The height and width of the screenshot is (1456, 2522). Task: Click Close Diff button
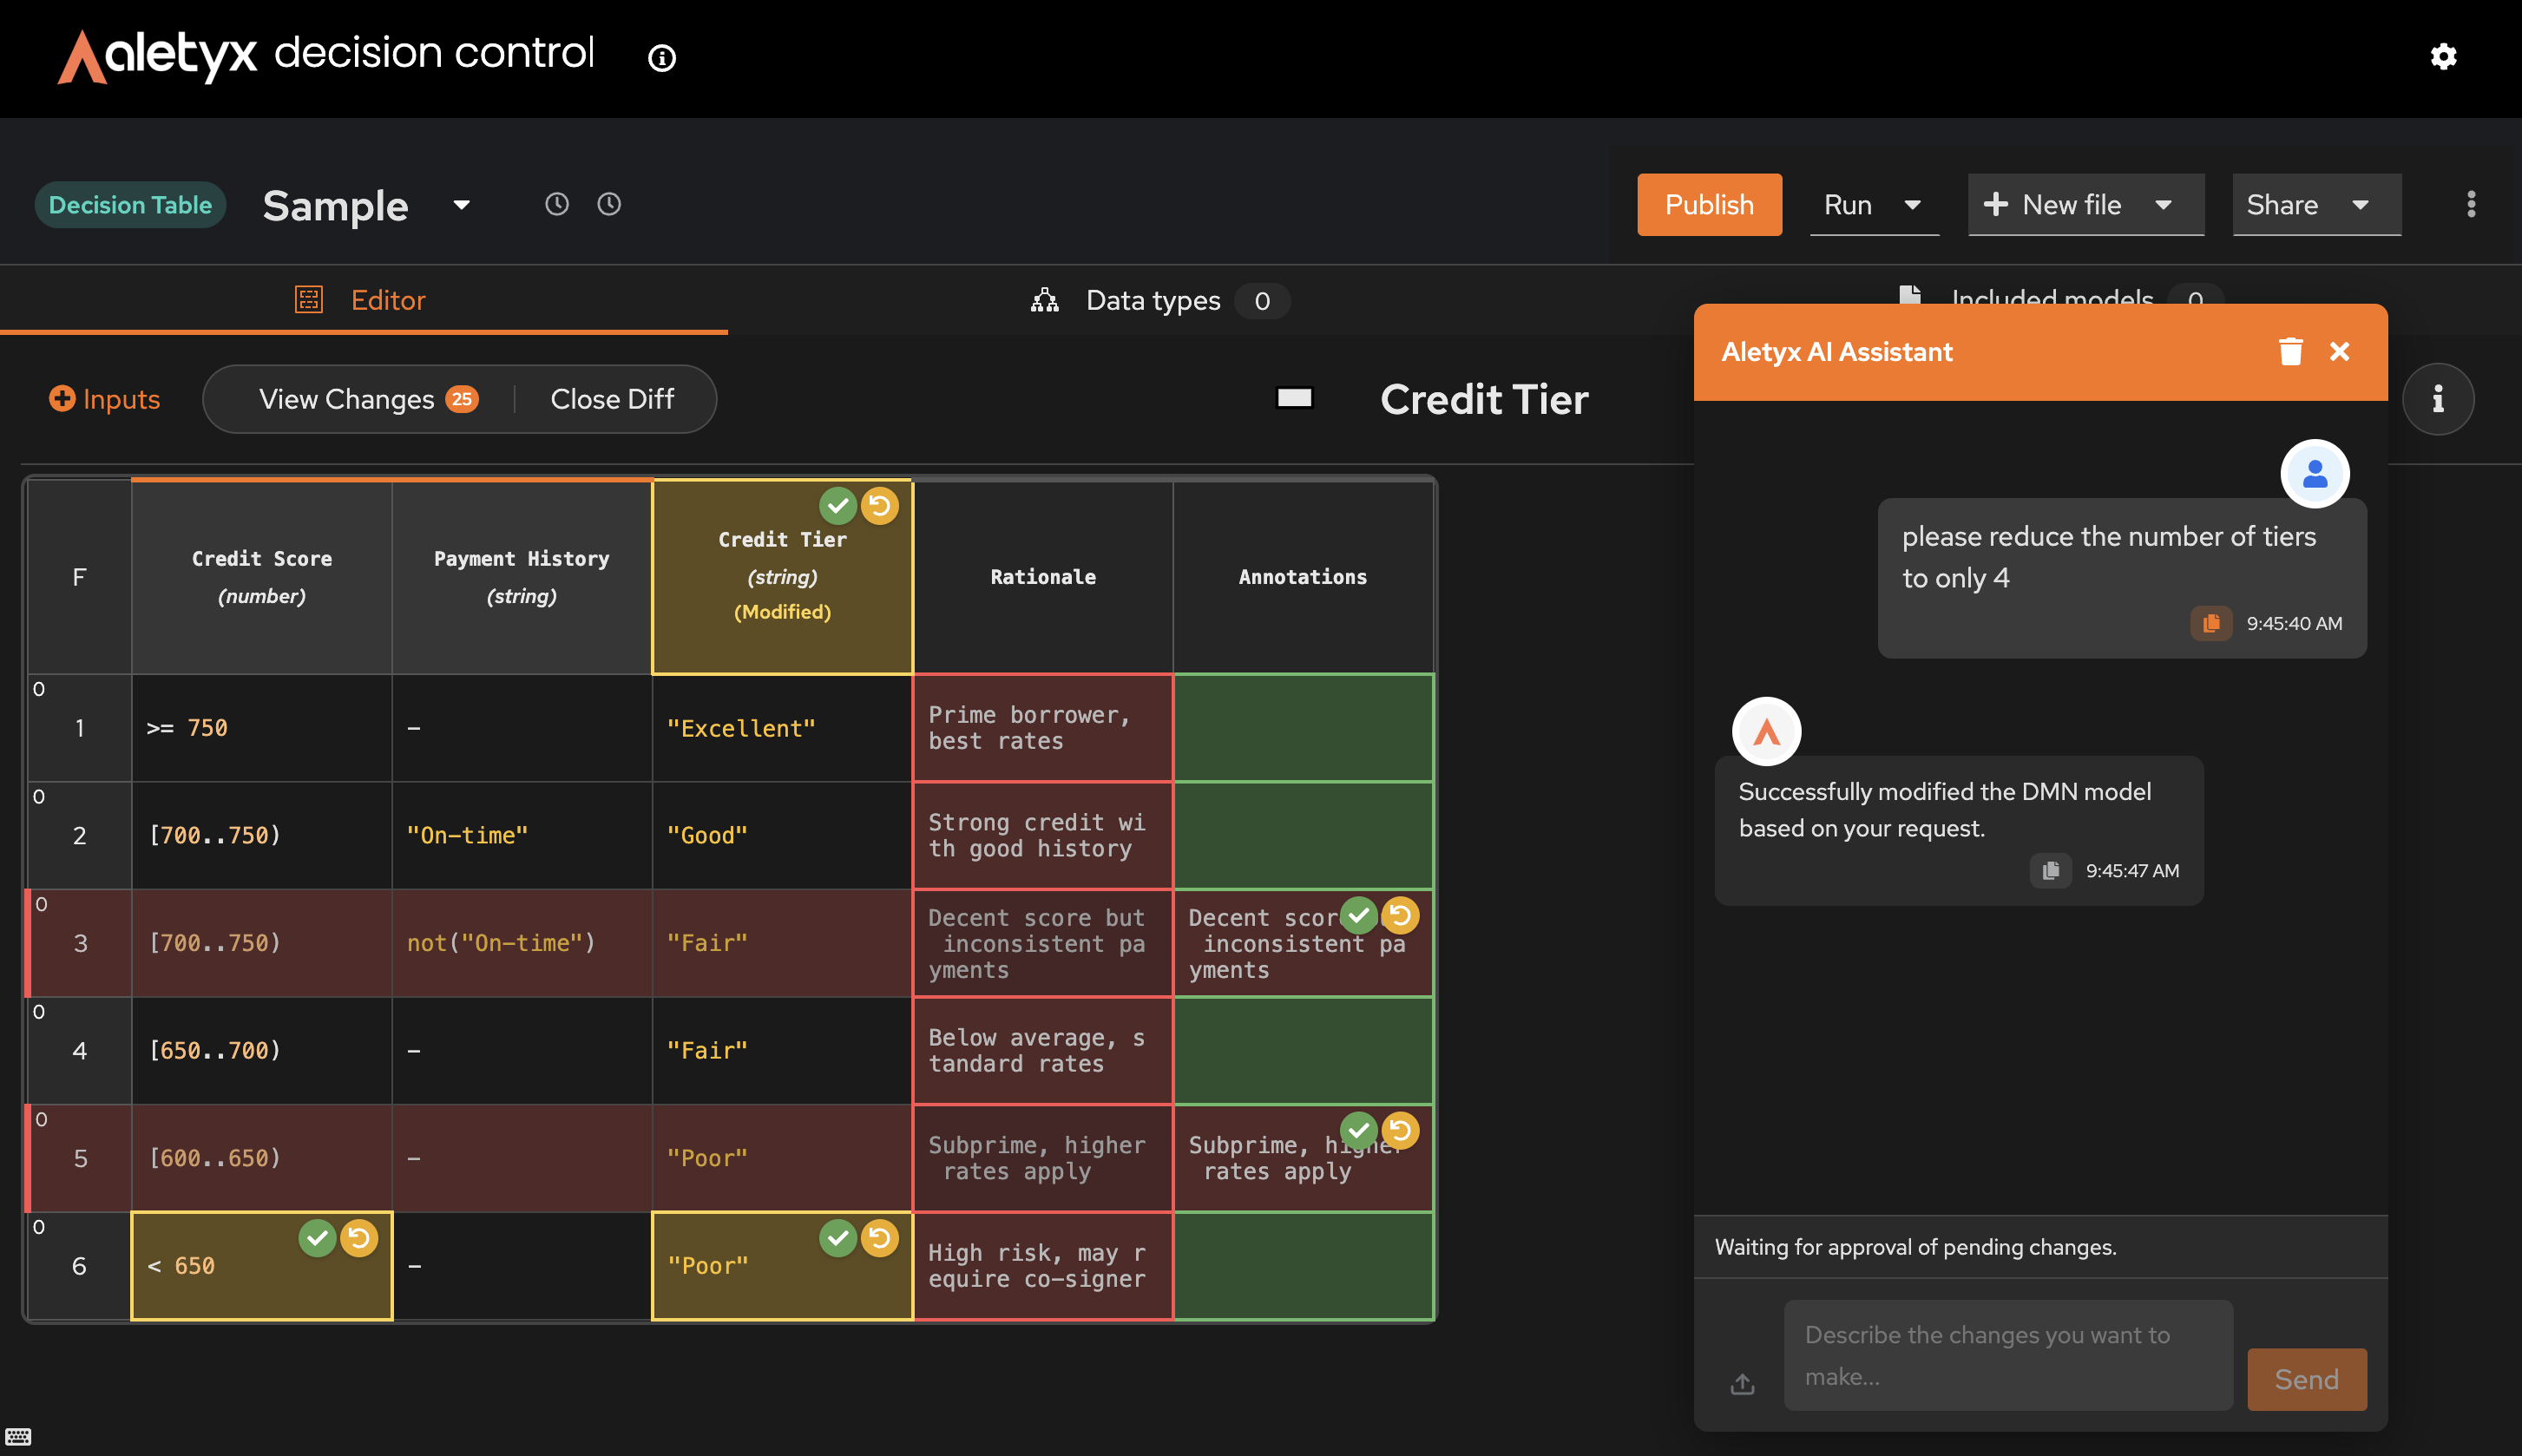pyautogui.click(x=612, y=399)
